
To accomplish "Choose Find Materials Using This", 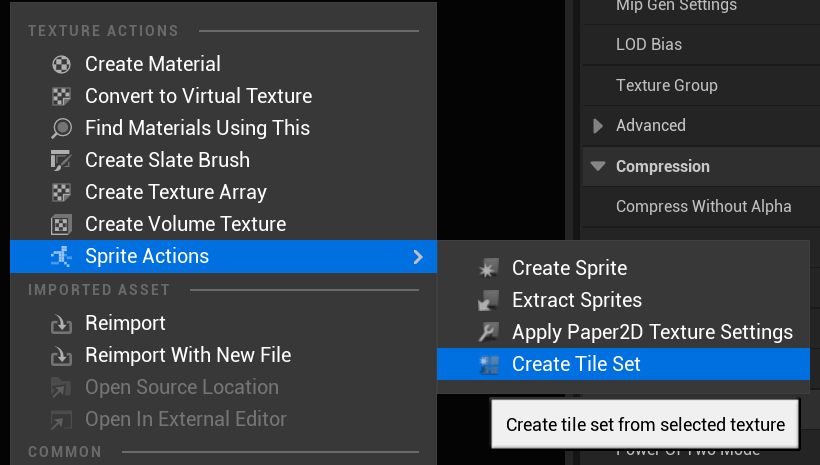I will [197, 128].
